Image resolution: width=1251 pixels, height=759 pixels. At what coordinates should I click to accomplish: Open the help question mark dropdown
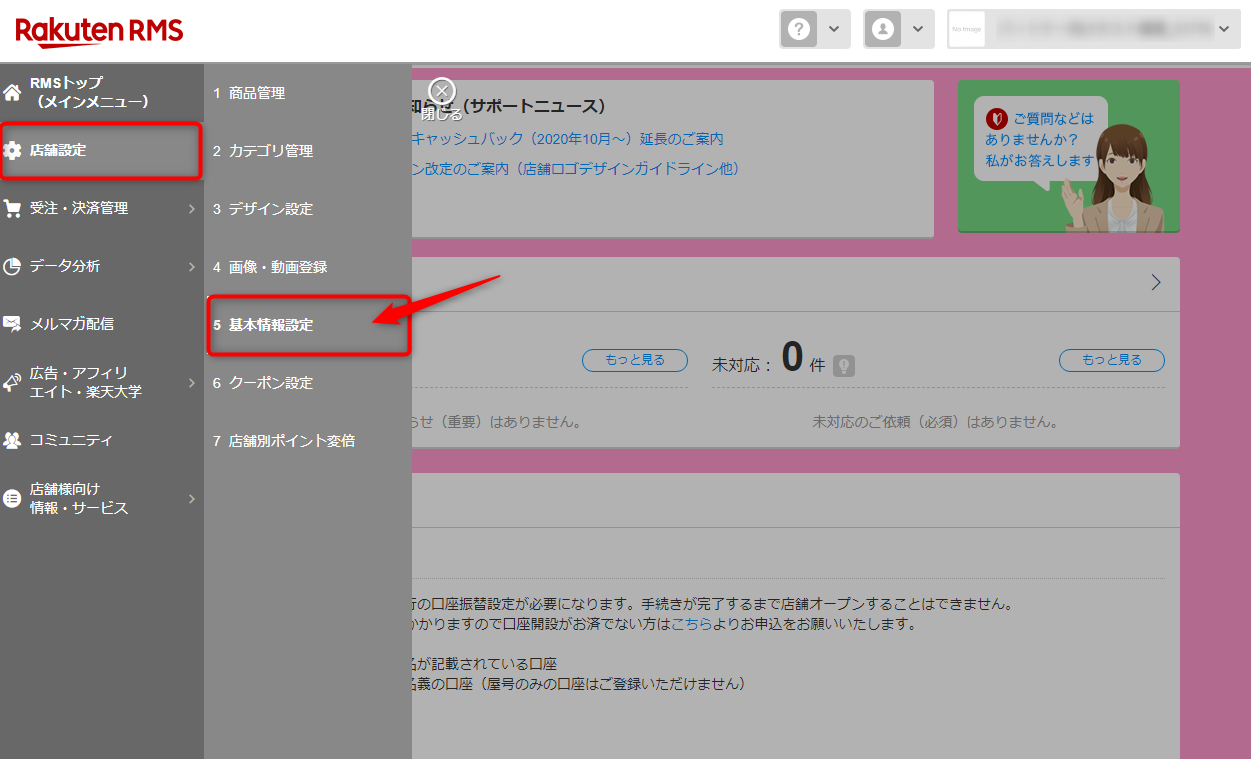[x=814, y=29]
